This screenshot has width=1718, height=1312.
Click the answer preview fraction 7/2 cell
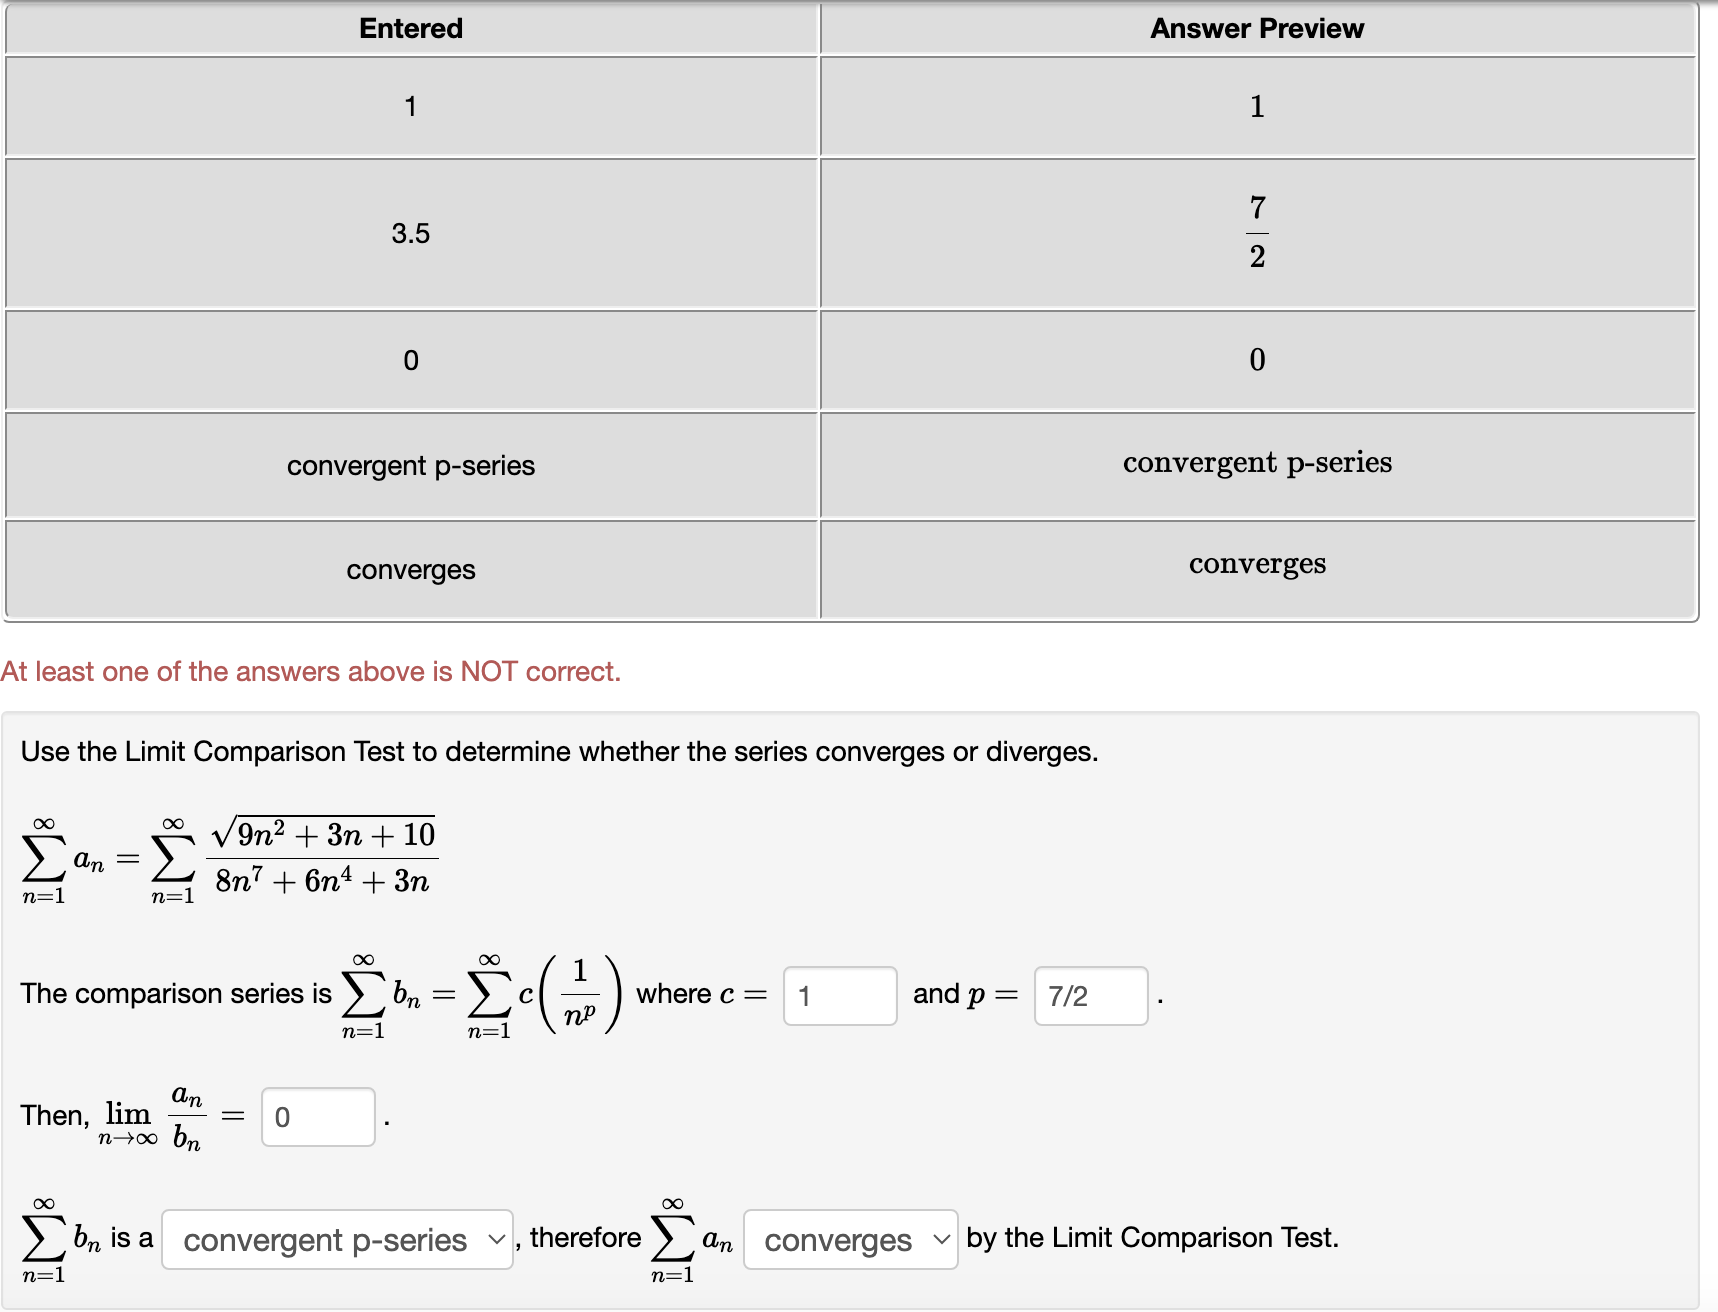(x=1255, y=233)
